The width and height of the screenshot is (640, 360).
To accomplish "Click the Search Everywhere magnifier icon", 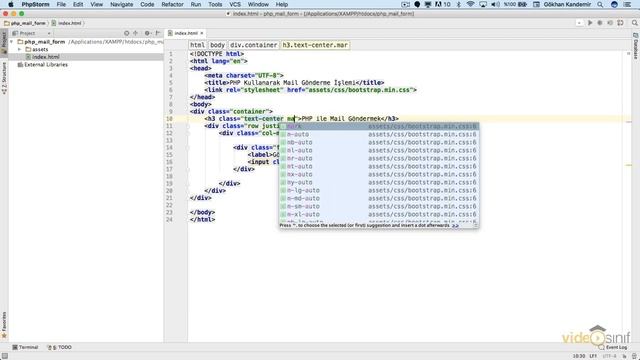I will 635,23.
